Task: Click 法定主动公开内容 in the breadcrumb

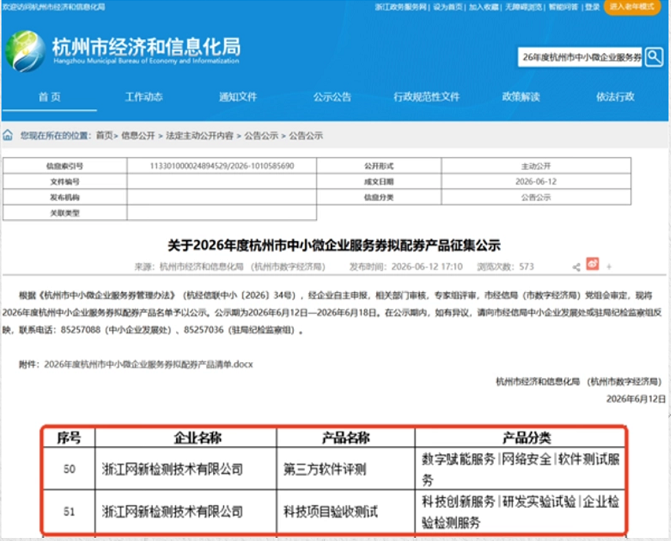Action: pyautogui.click(x=199, y=136)
